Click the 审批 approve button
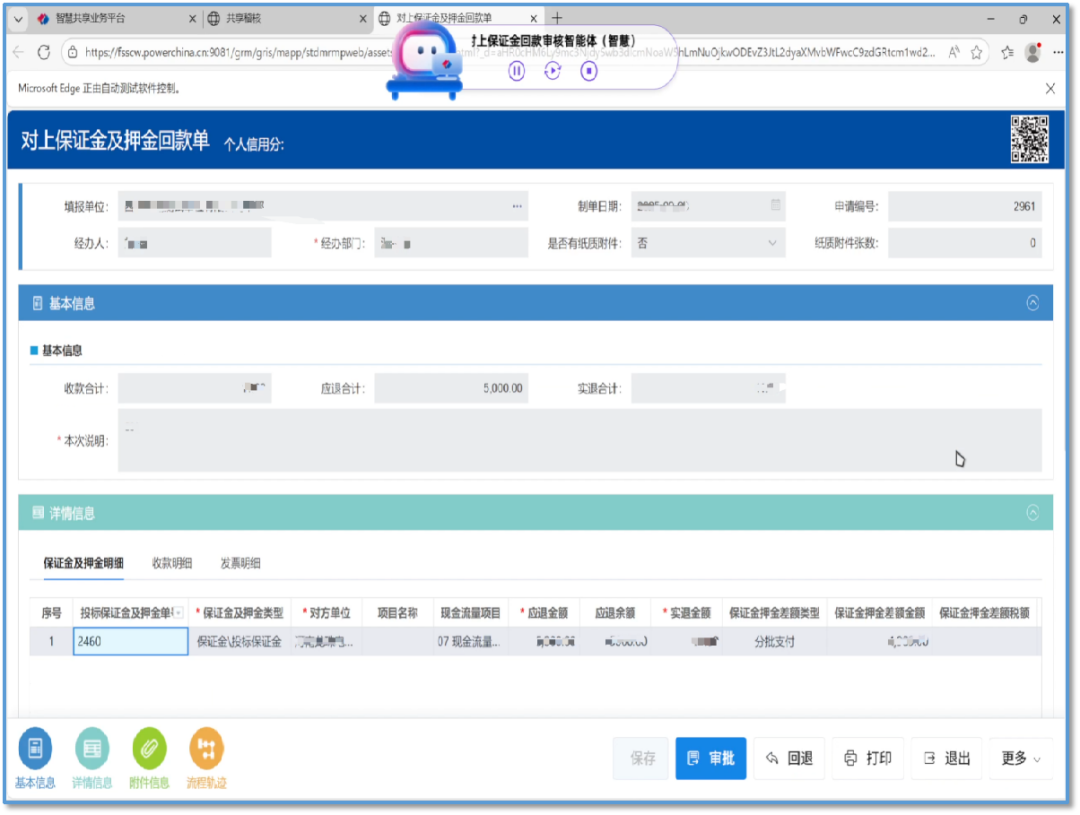The width and height of the screenshot is (1080, 815). coord(711,759)
